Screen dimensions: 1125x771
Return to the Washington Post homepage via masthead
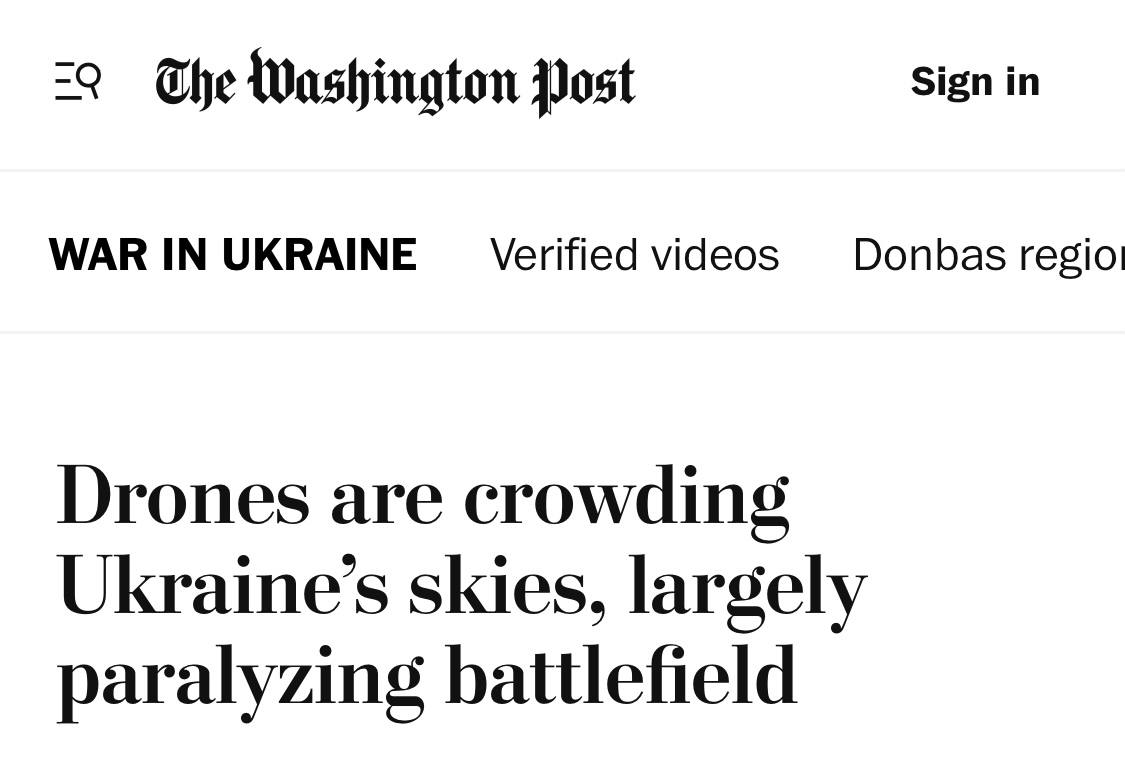click(395, 81)
